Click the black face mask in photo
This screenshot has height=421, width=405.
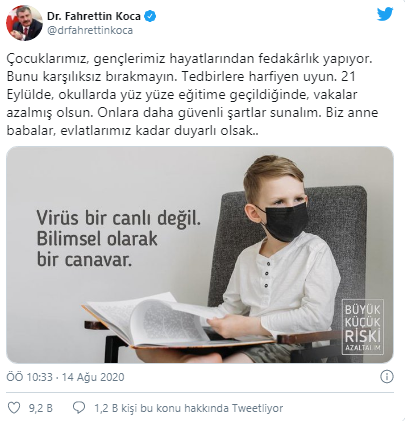point(284,220)
